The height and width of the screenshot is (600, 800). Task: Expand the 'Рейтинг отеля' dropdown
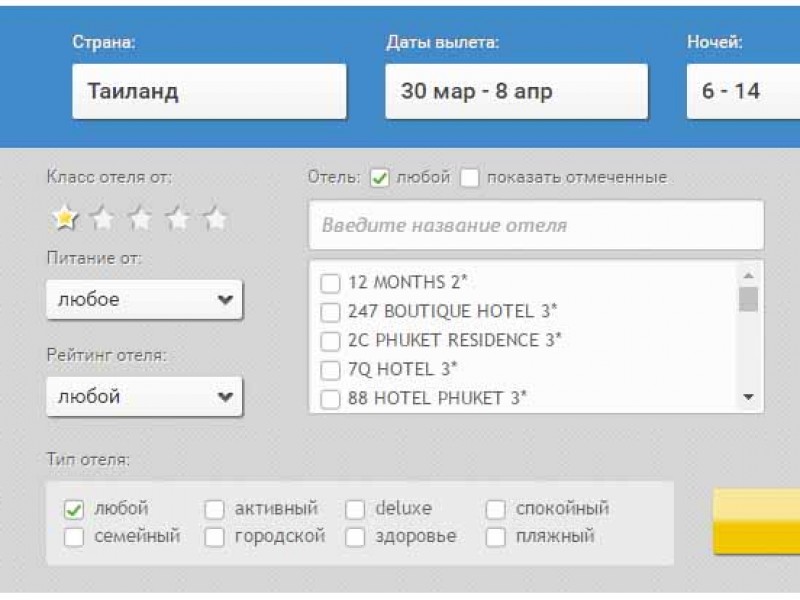[x=144, y=396]
